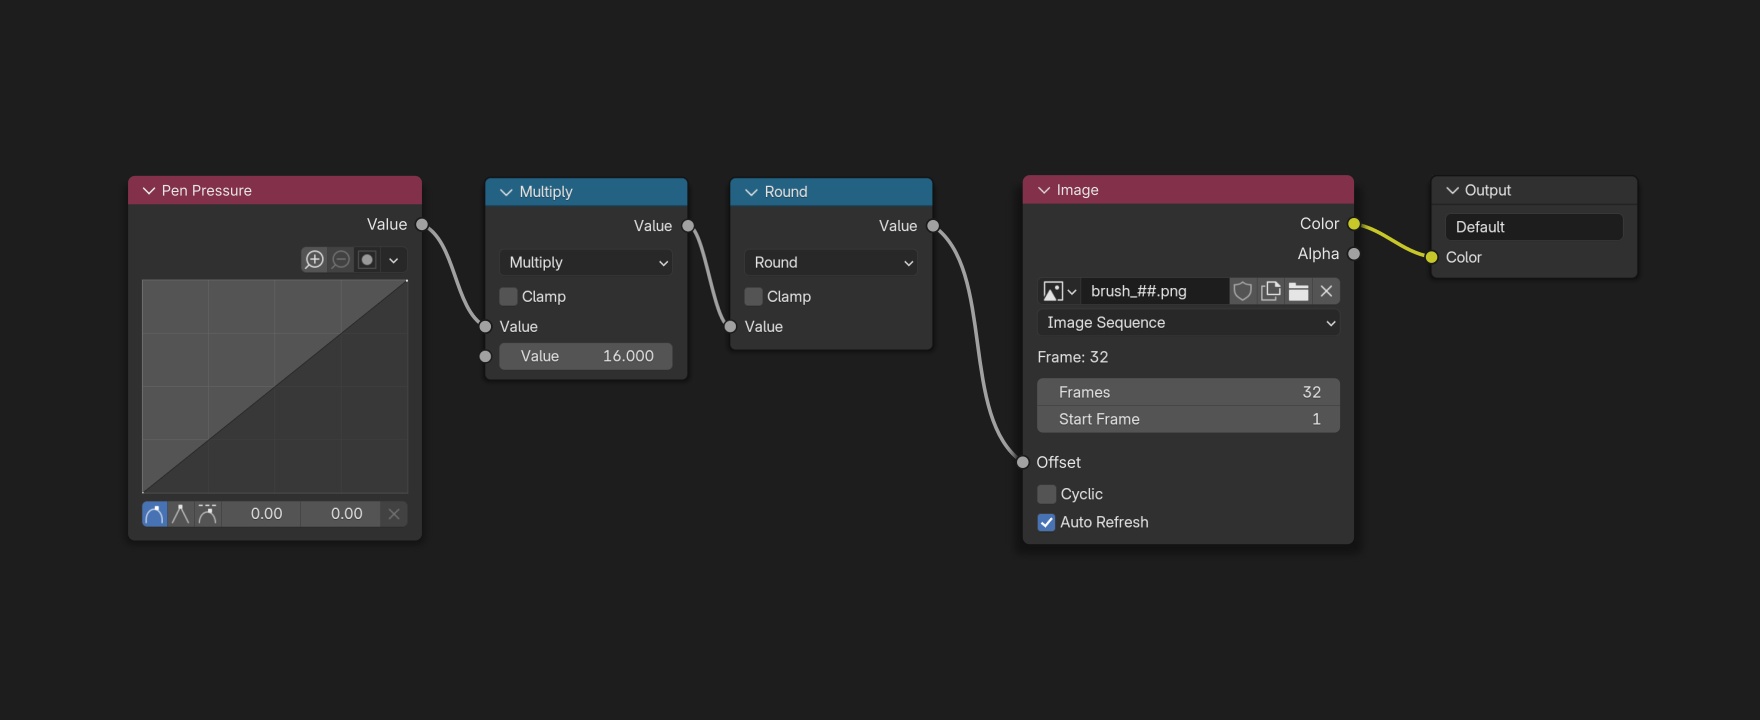Click the Value 16.000 field
Viewport: 1760px width, 720px height.
point(586,356)
